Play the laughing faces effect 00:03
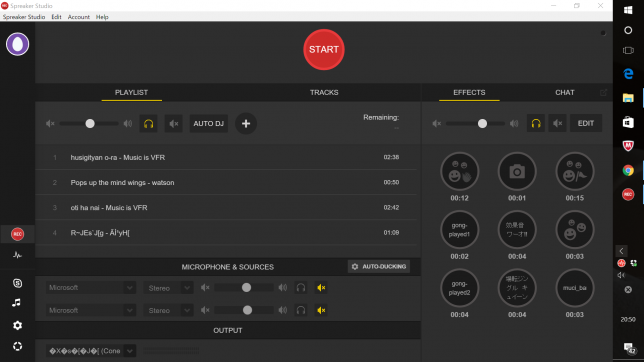This screenshot has width=644, height=362. [x=574, y=230]
